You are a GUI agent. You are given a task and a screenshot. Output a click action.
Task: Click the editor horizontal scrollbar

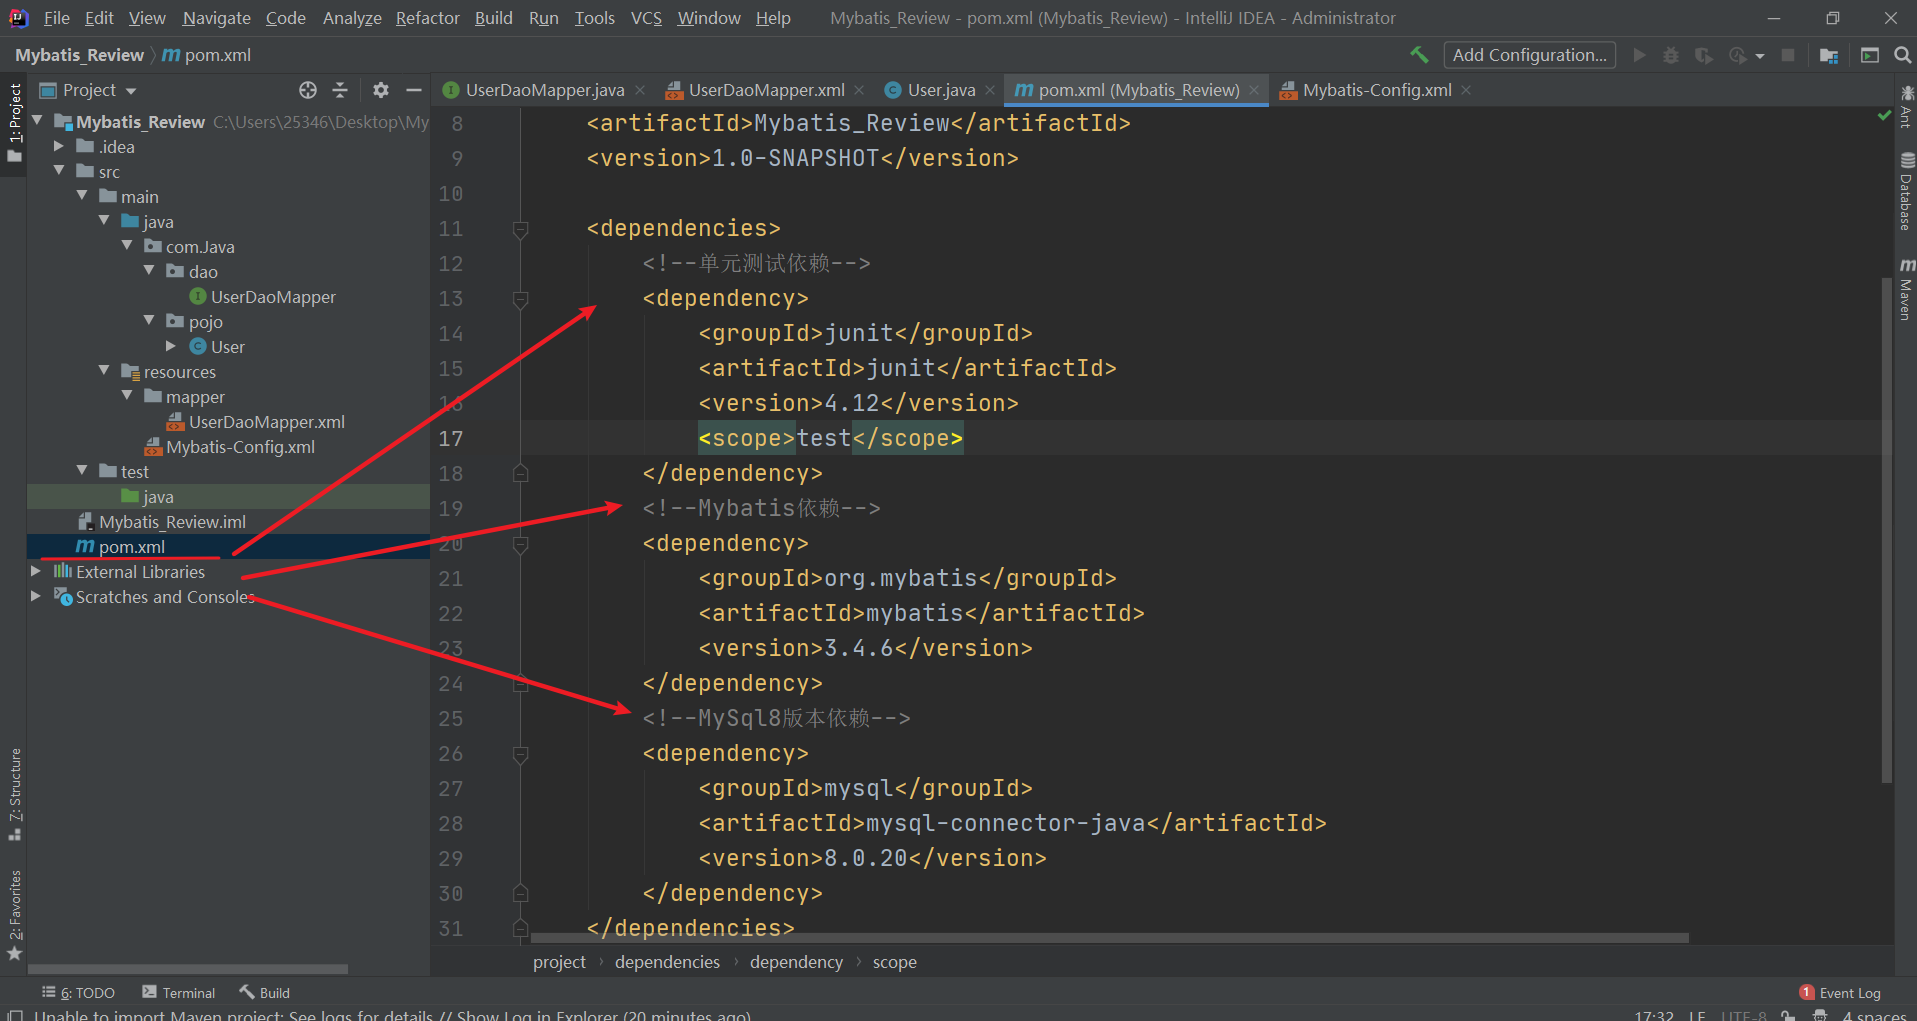1110,939
